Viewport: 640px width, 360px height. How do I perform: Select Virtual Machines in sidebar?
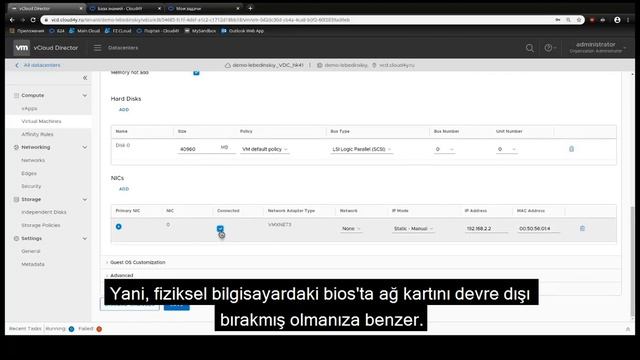[x=41, y=121]
